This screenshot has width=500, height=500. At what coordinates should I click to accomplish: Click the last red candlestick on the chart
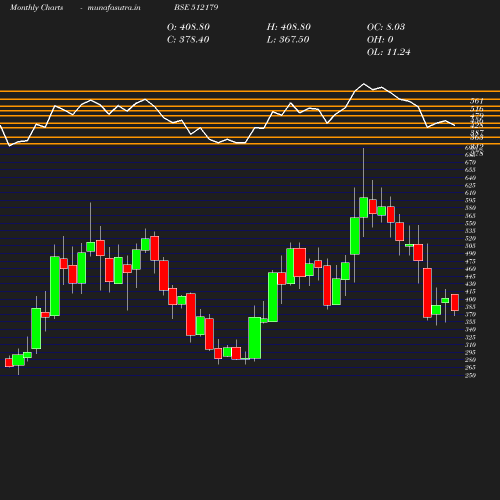point(455,303)
